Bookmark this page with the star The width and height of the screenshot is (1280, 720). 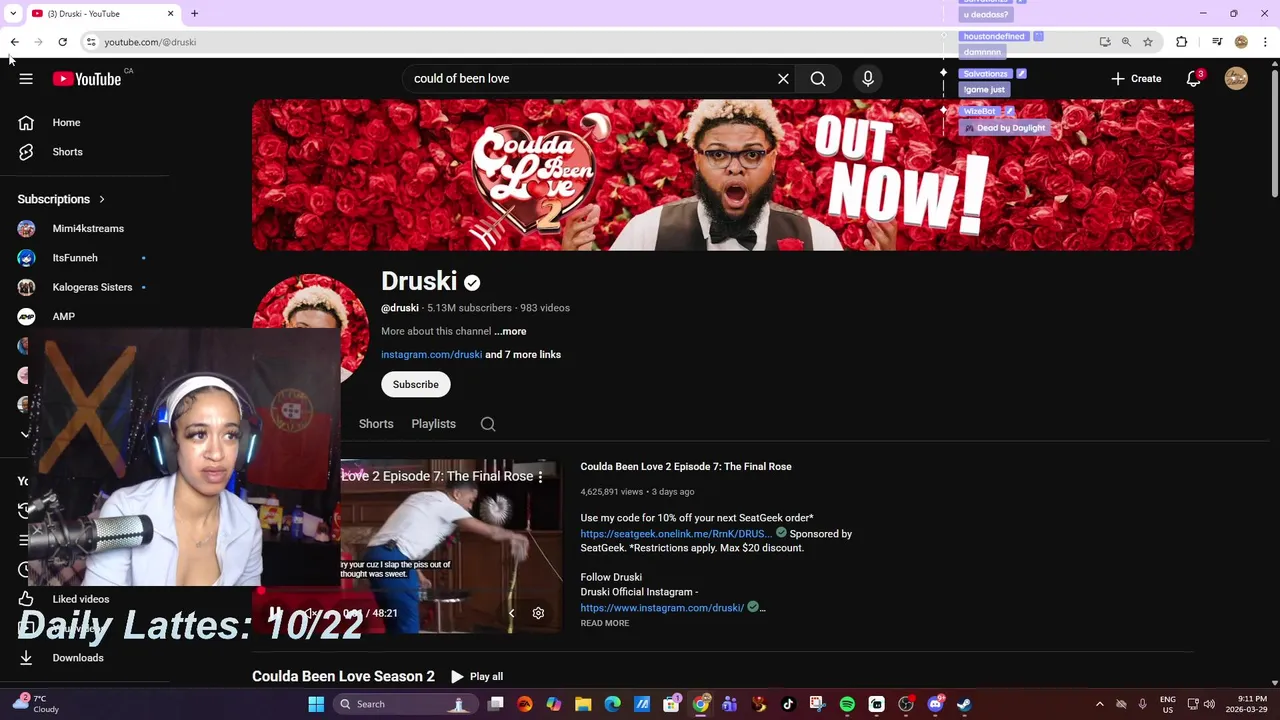pos(1148,42)
